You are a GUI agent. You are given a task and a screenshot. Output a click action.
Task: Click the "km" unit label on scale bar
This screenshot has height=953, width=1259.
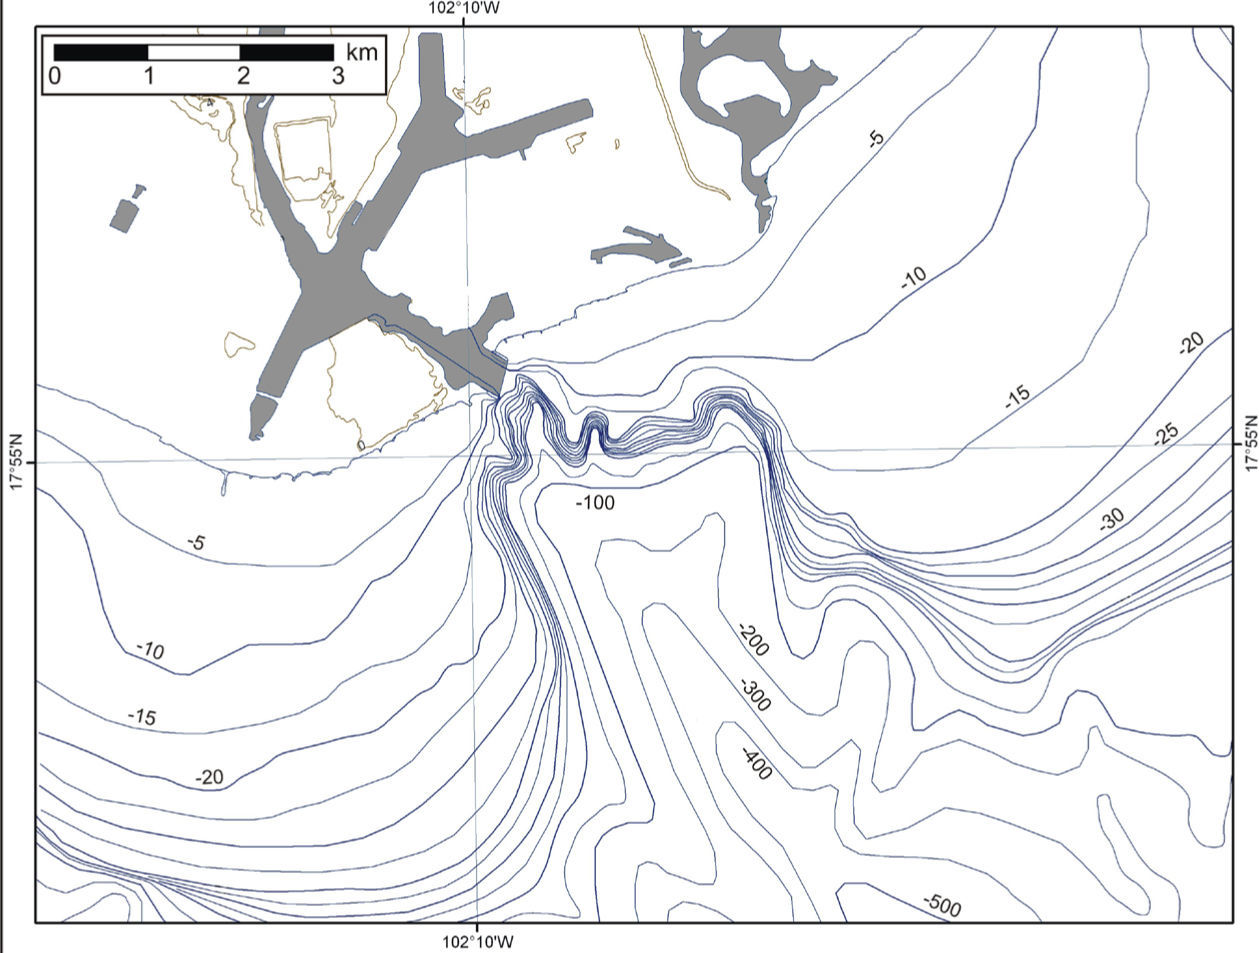pyautogui.click(x=361, y=51)
